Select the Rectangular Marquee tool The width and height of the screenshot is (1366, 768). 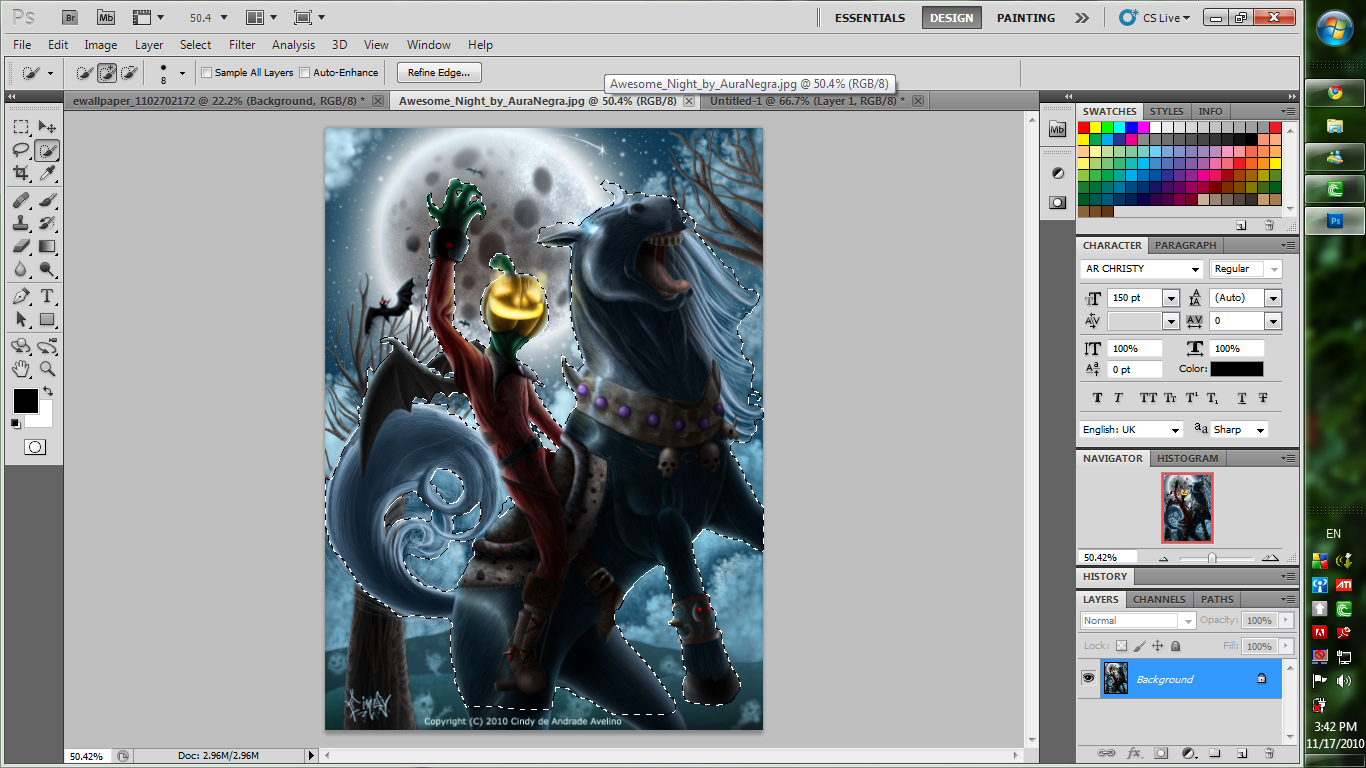(x=21, y=127)
